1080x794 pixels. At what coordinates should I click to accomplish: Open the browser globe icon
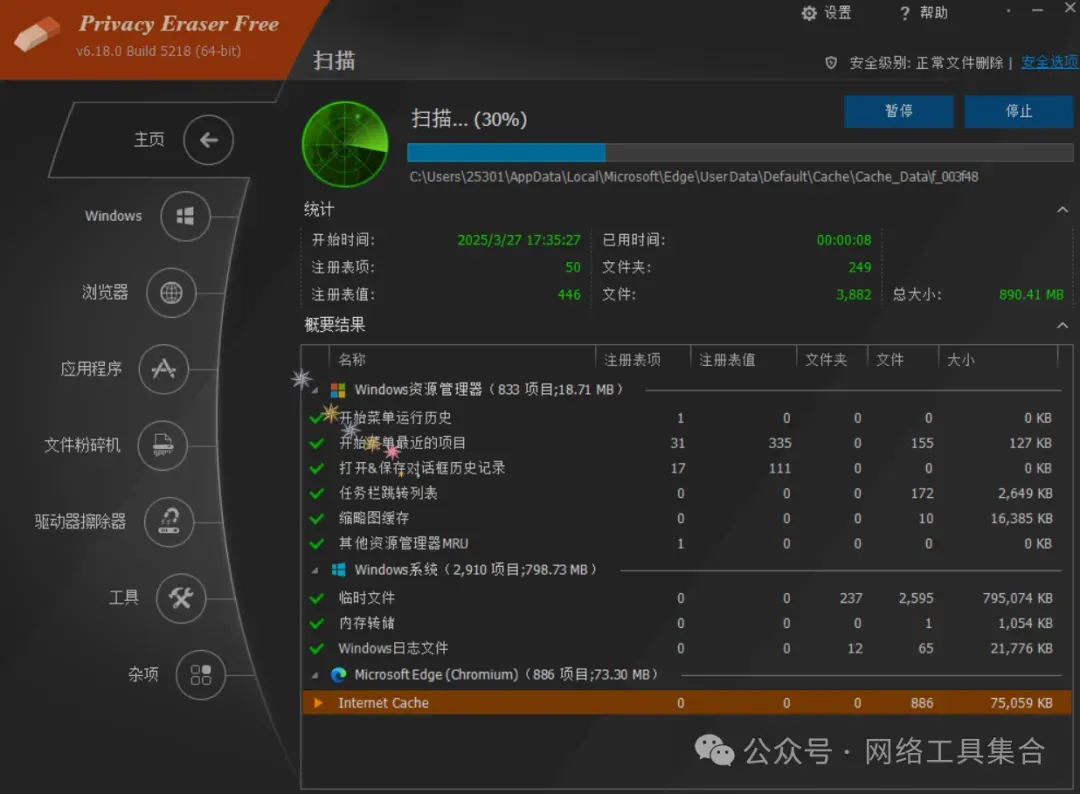pyautogui.click(x=171, y=293)
